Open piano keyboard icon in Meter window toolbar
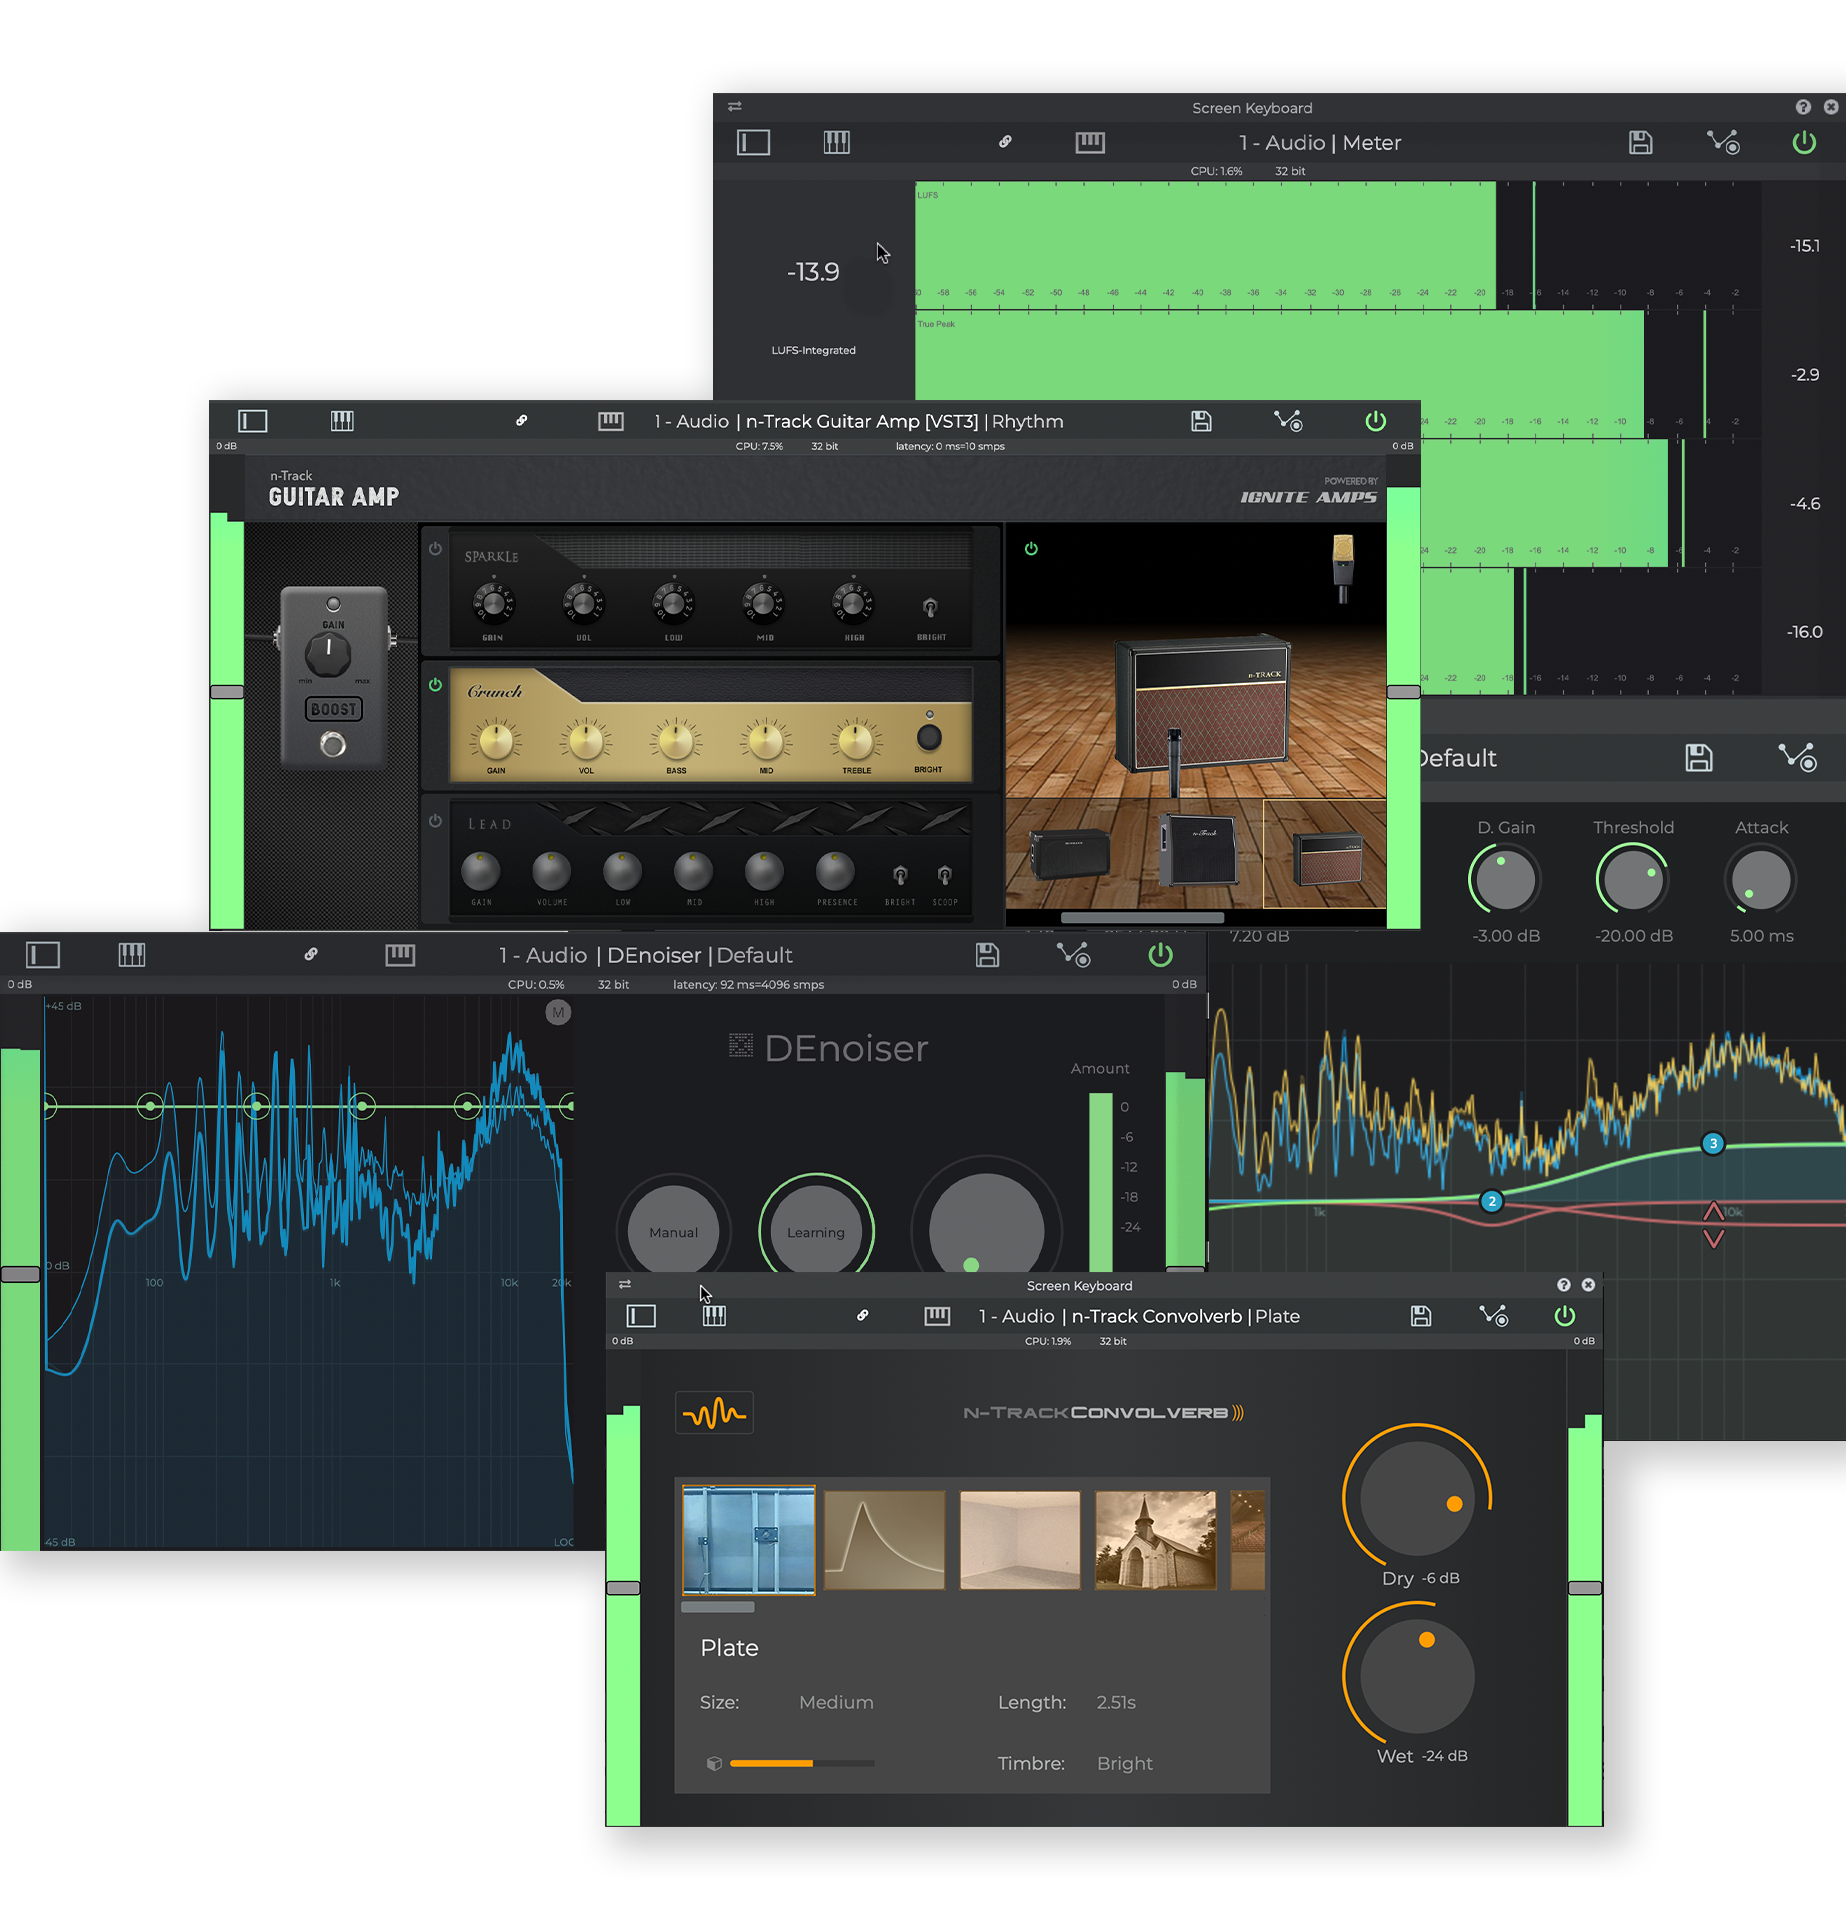Viewport: 1846px width, 1920px height. 836,143
